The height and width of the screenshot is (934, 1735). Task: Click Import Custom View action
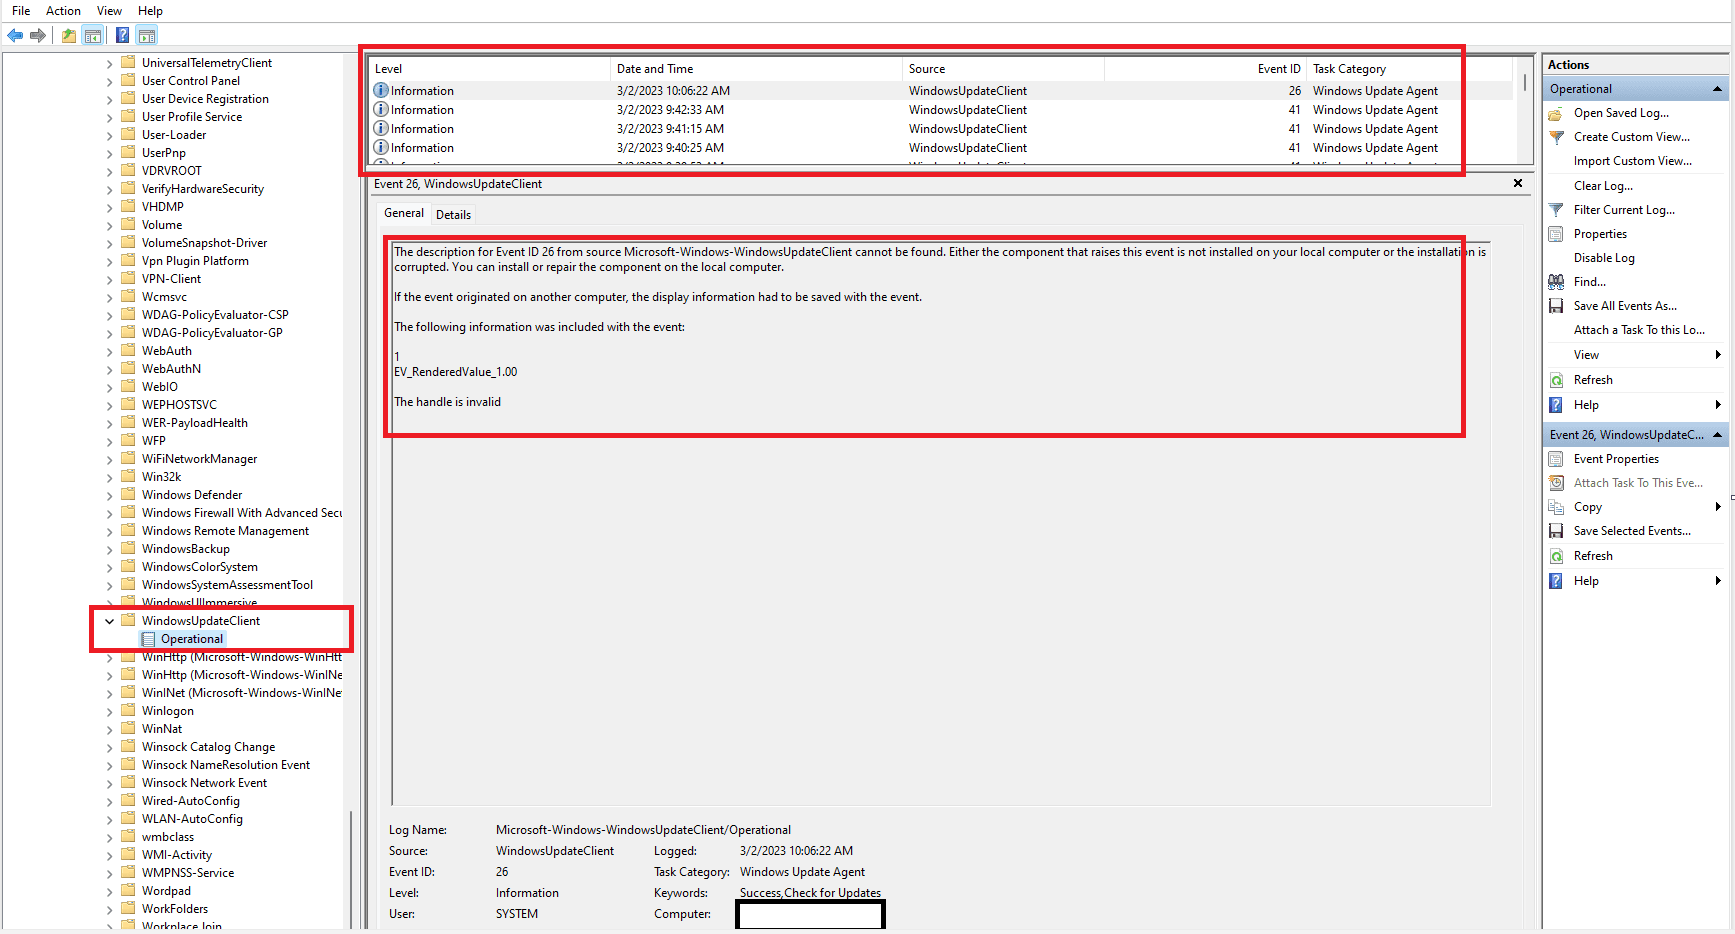tap(1633, 161)
